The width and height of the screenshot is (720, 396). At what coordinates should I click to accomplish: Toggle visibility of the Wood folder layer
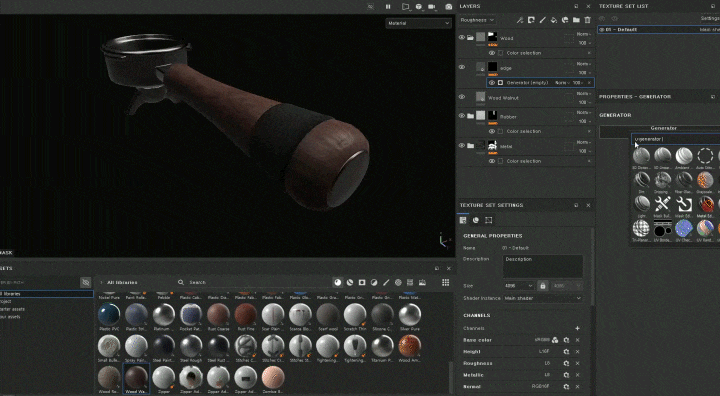pos(462,38)
